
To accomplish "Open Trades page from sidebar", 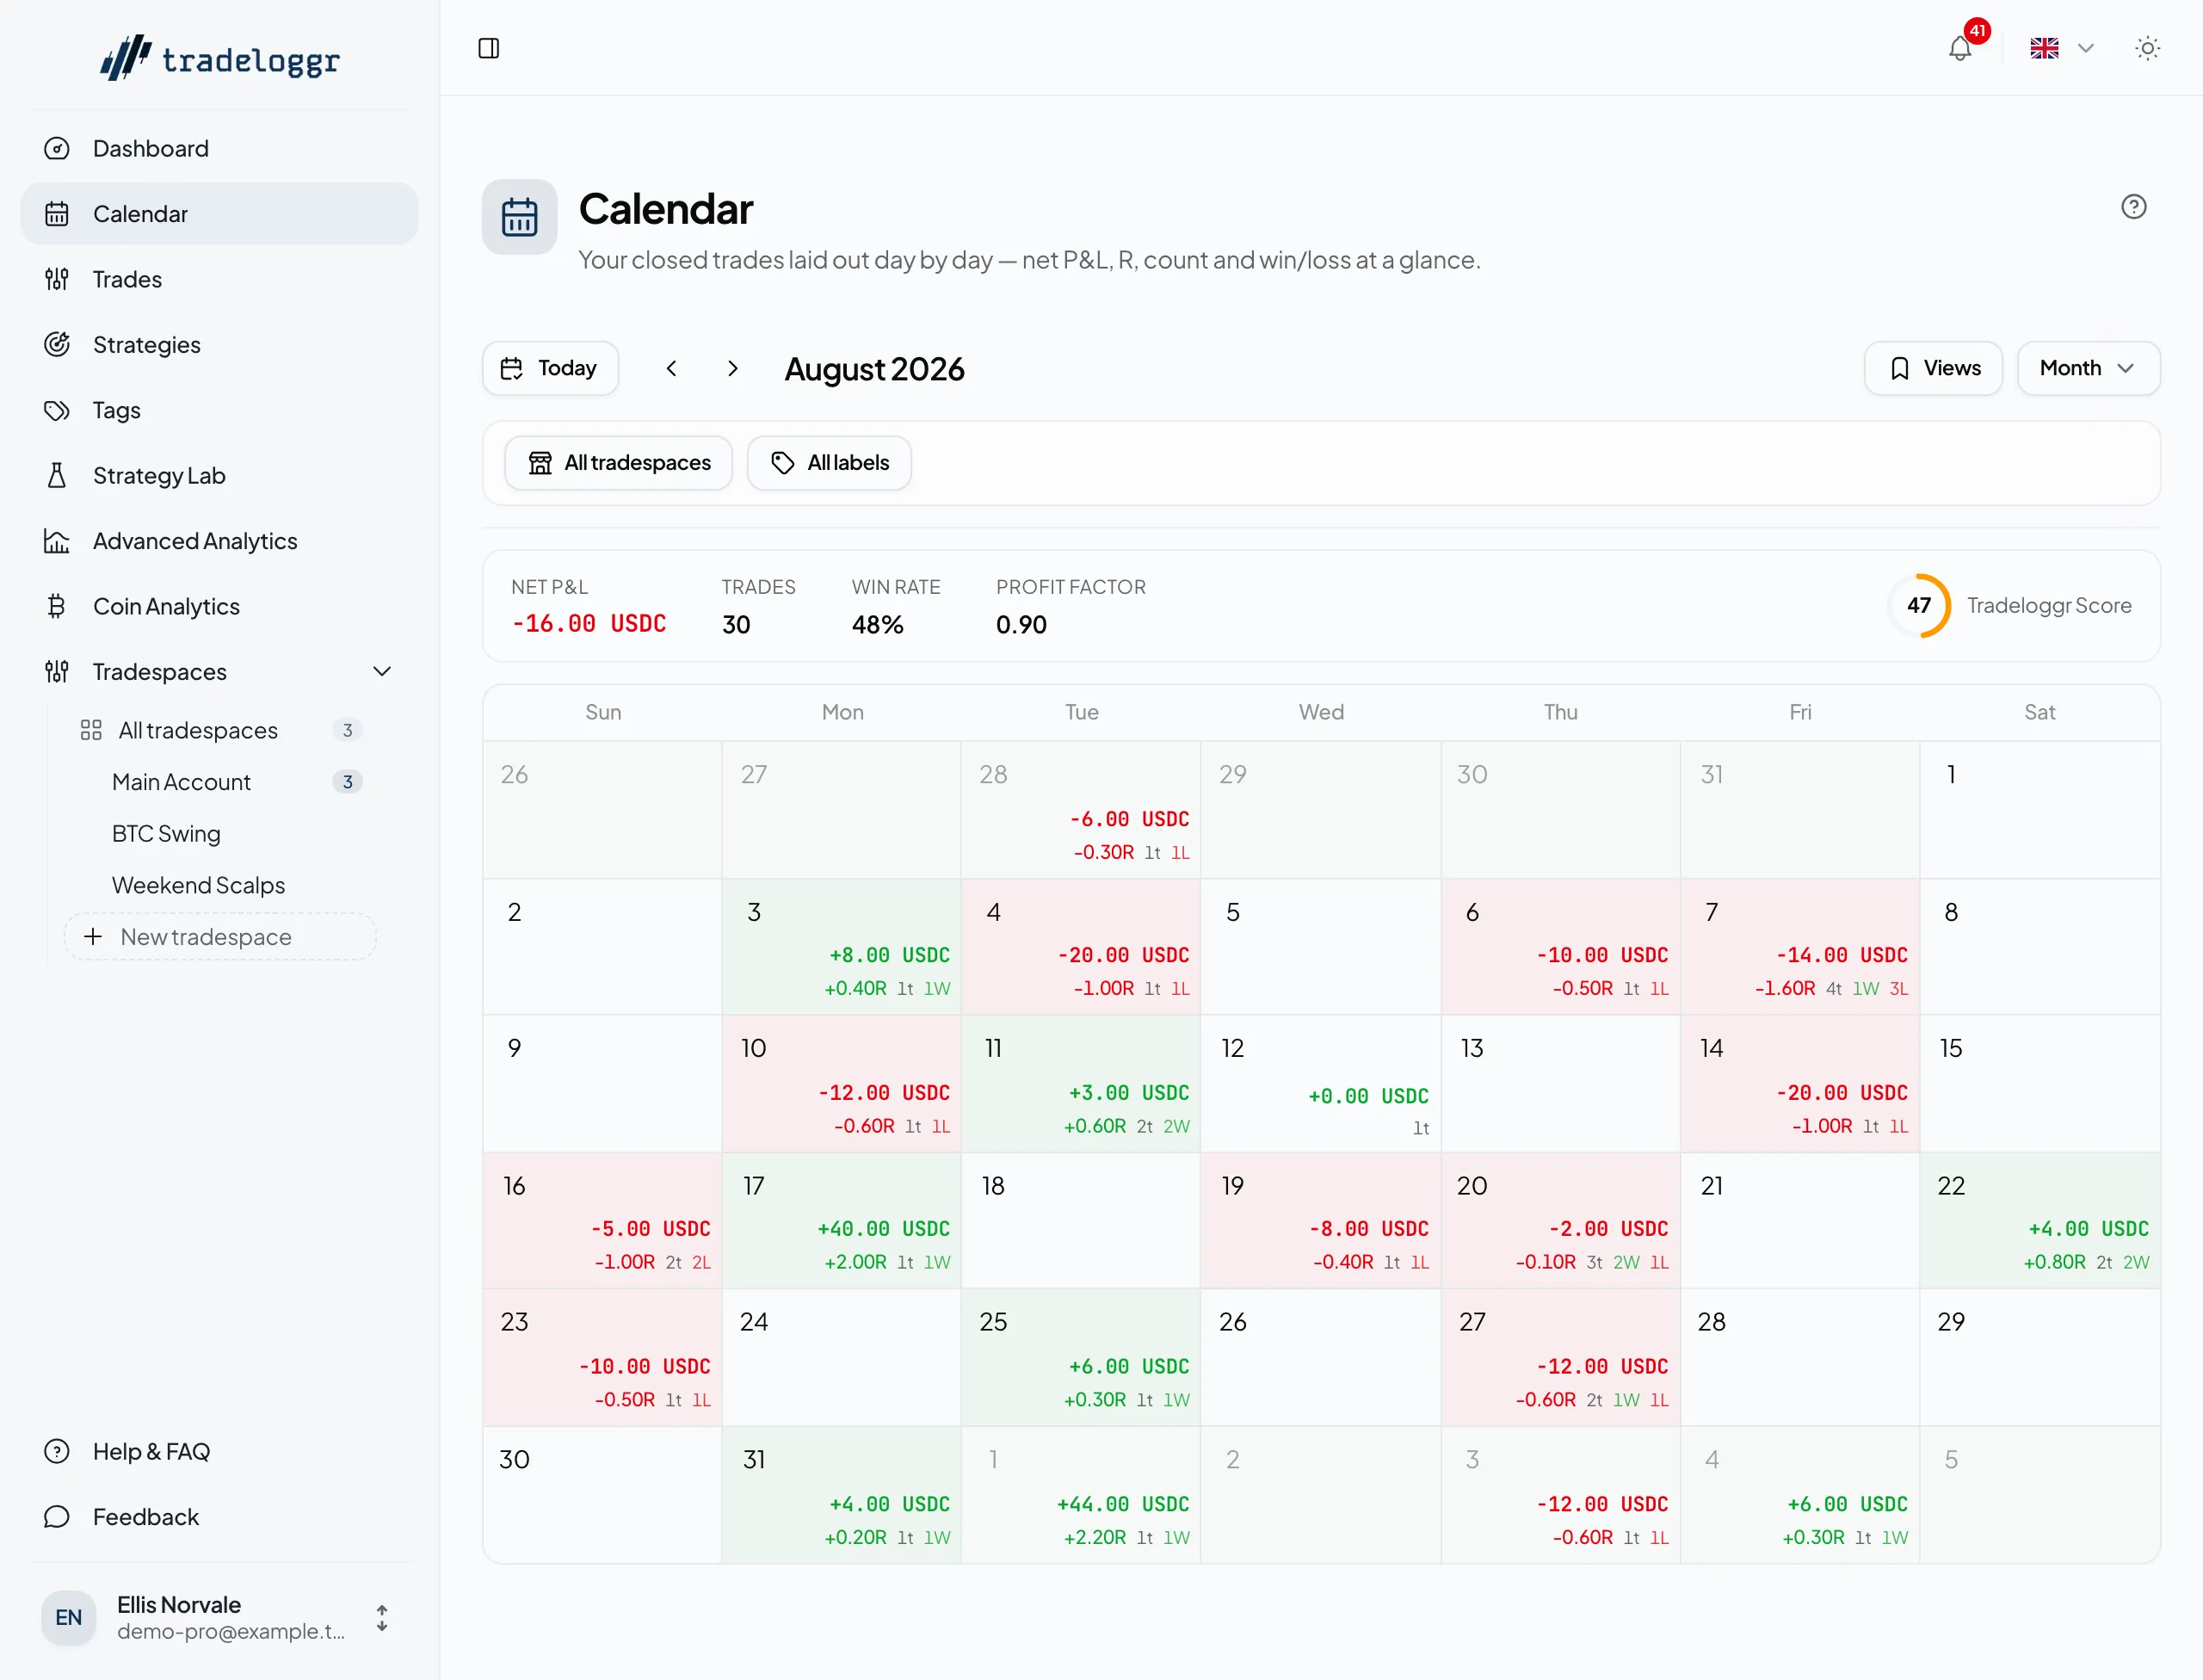I will point(219,280).
